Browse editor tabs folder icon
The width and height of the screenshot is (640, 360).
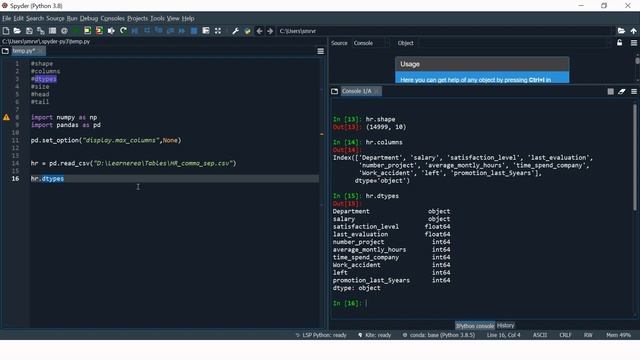click(5, 51)
